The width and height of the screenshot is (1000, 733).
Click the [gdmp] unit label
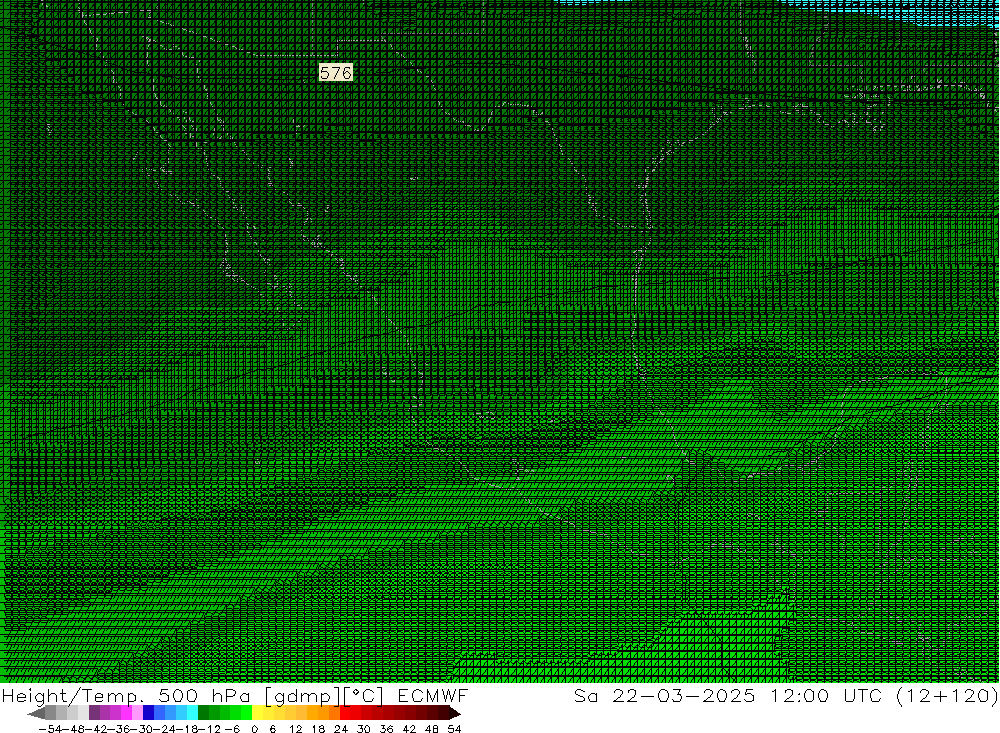(303, 696)
